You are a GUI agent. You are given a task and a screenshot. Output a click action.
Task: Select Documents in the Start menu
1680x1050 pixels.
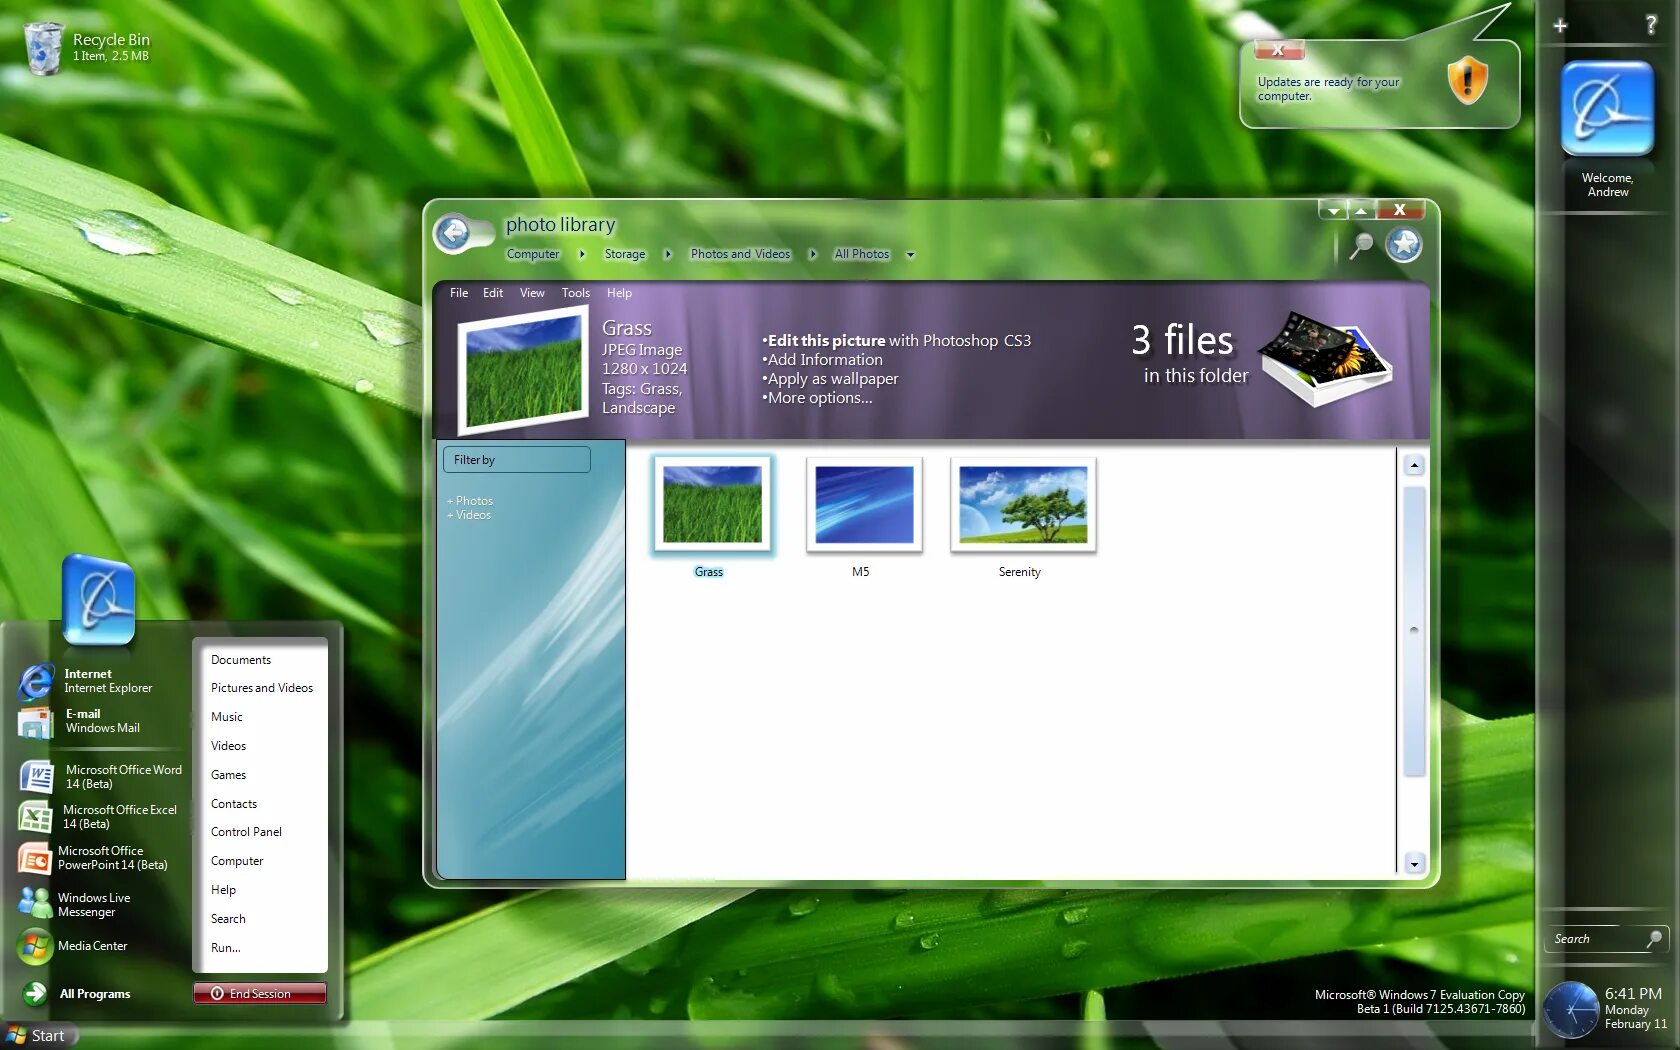pyautogui.click(x=241, y=660)
